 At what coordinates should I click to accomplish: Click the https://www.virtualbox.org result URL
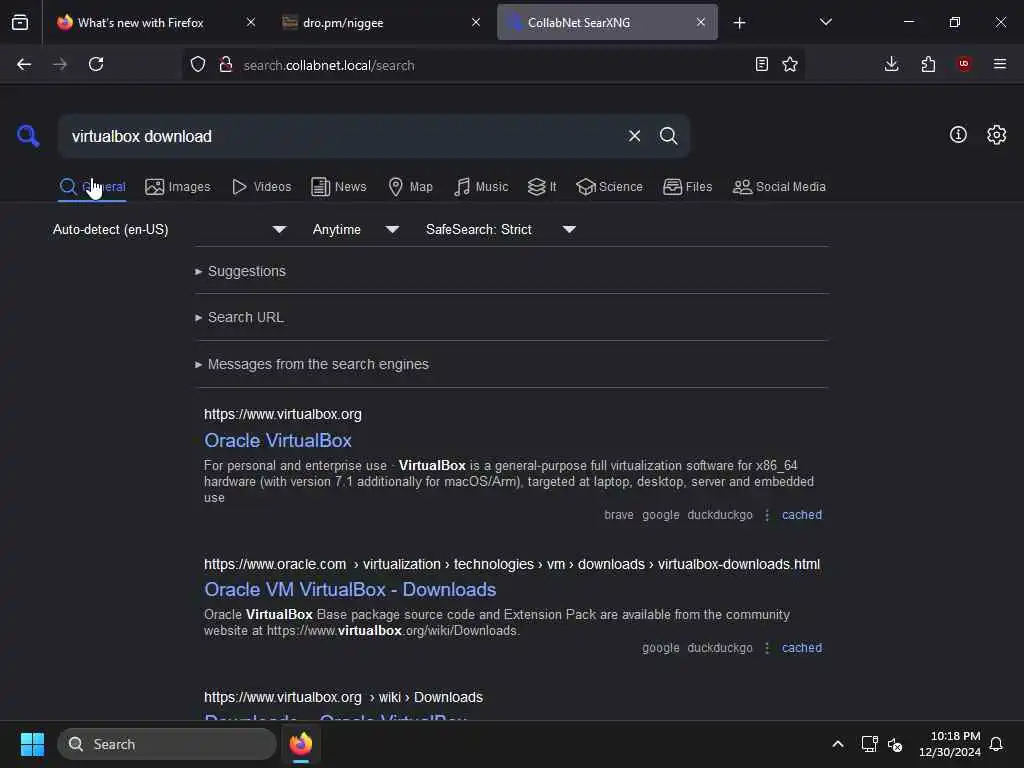click(283, 414)
